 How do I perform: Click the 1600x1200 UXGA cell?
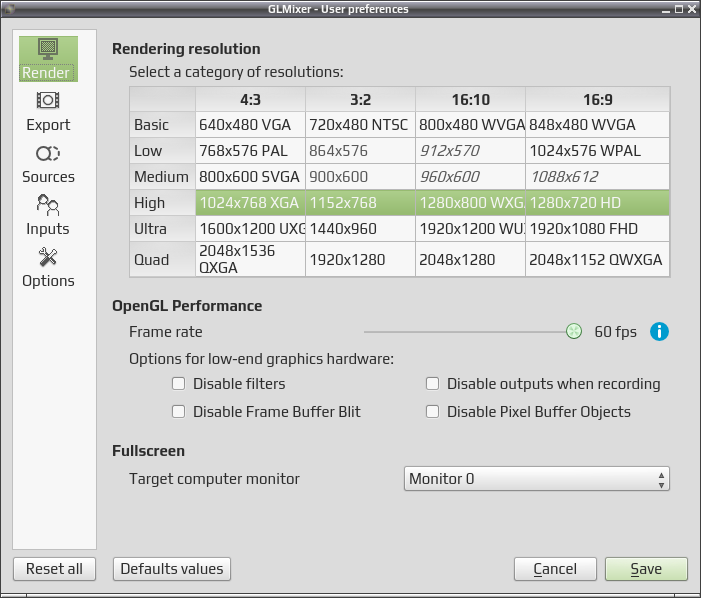click(x=250, y=228)
